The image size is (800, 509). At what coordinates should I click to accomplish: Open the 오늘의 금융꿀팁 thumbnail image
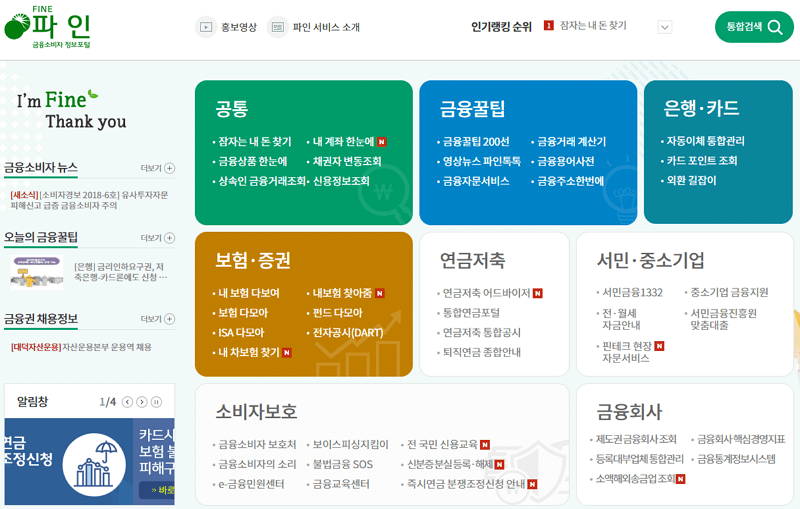37,272
